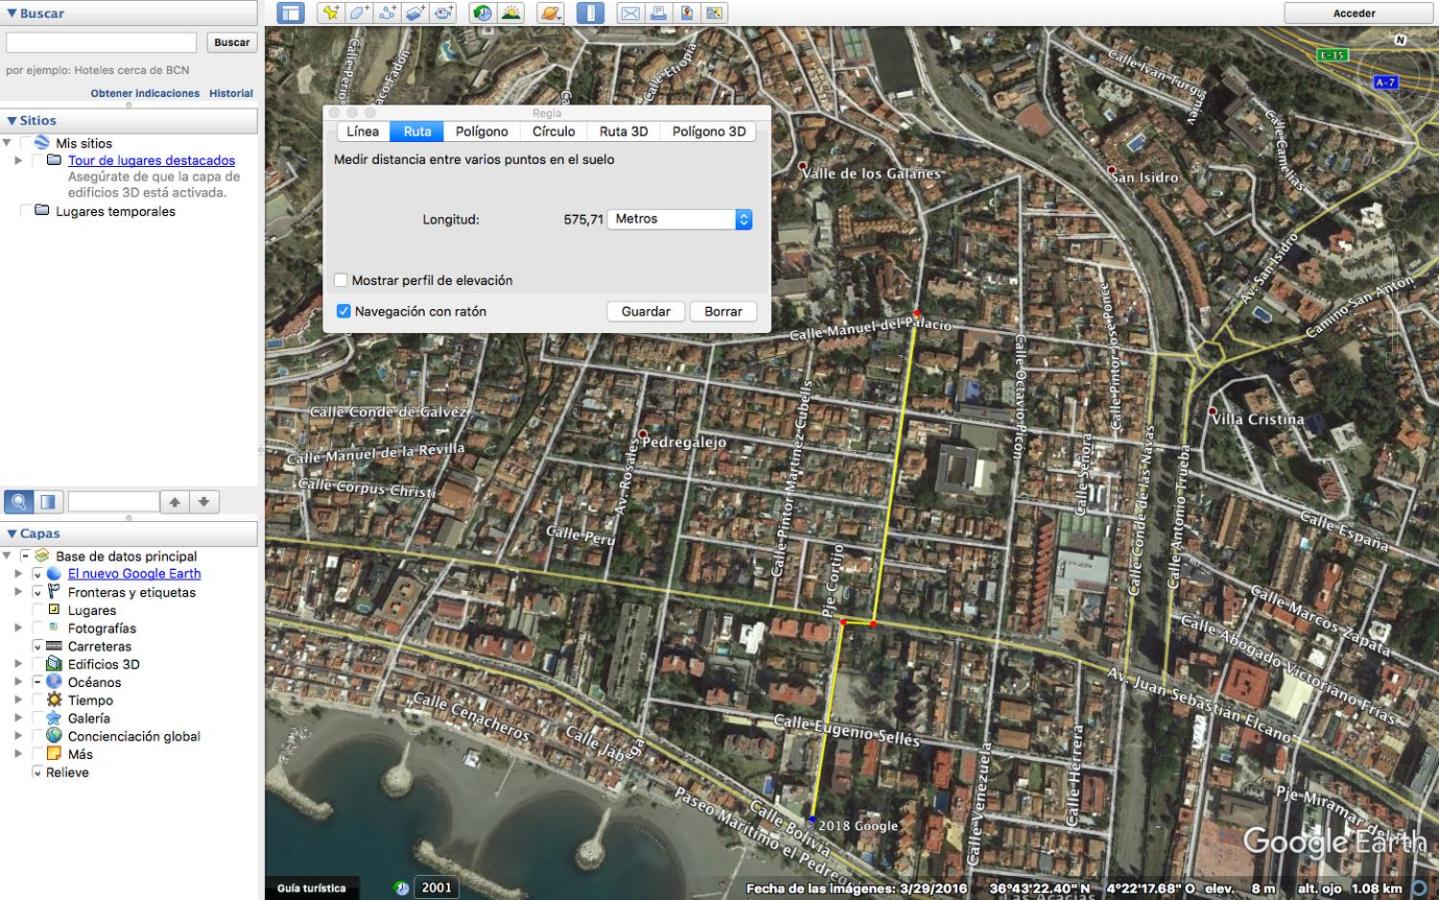The width and height of the screenshot is (1439, 900).
Task: Click the email icon in toolbar
Action: coord(630,13)
